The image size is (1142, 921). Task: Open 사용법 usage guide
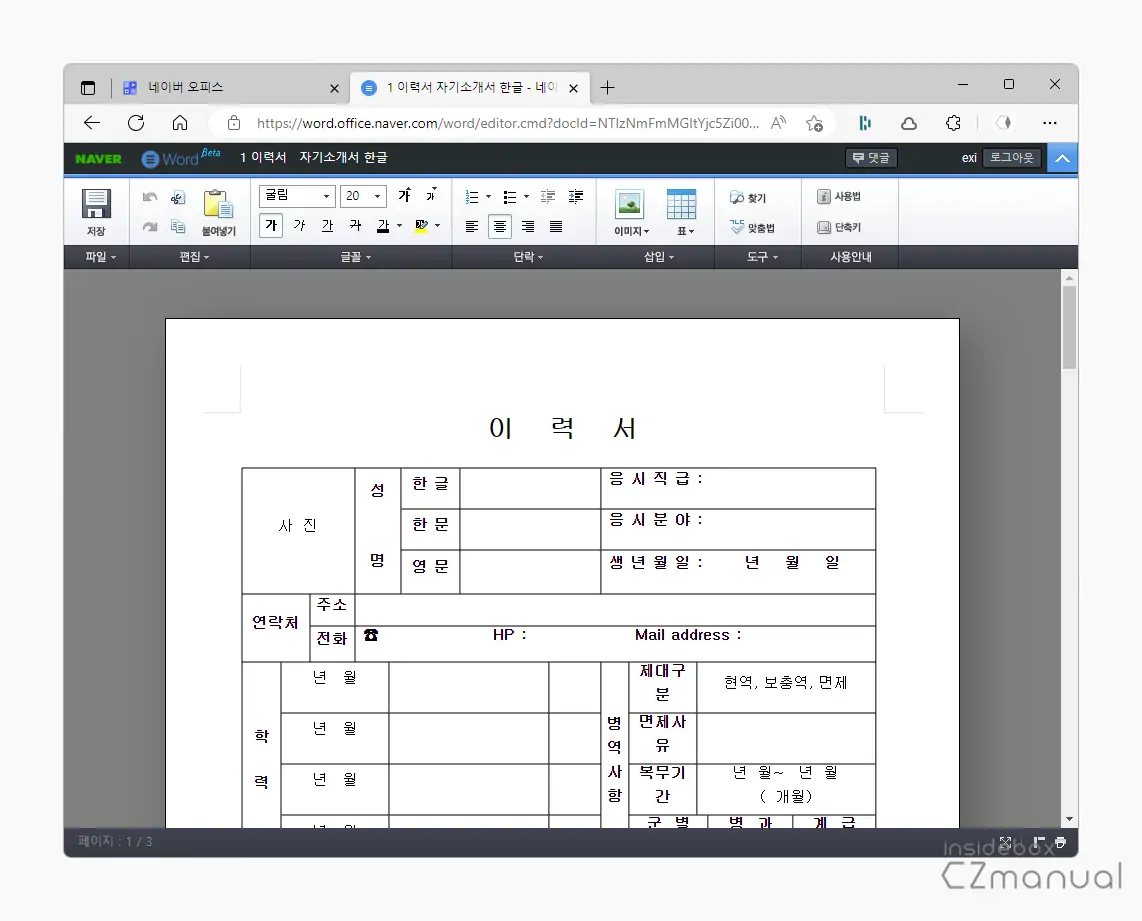pyautogui.click(x=839, y=197)
